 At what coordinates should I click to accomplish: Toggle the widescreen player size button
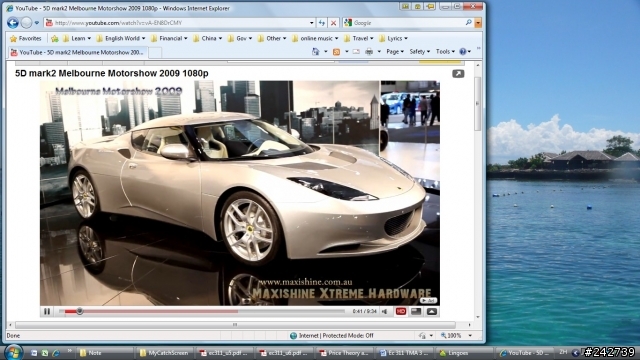pos(416,311)
